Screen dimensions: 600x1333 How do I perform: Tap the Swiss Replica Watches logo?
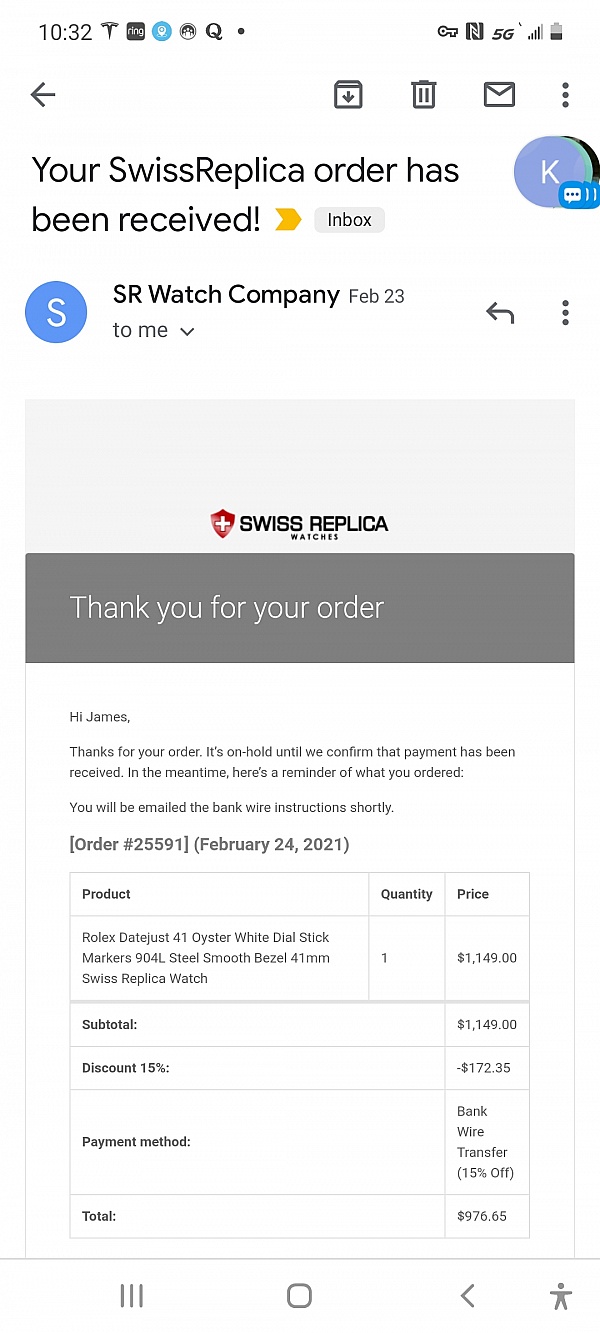tap(300, 524)
